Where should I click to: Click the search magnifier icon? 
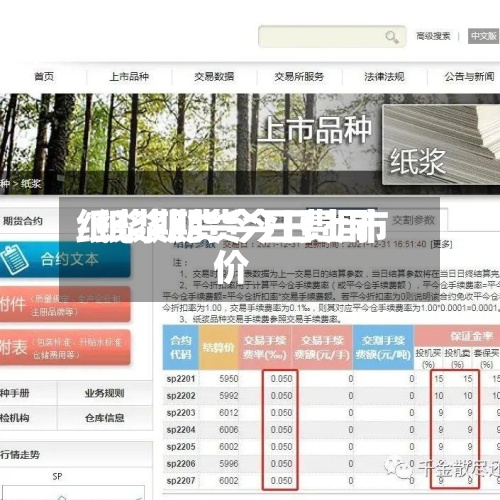[x=392, y=37]
